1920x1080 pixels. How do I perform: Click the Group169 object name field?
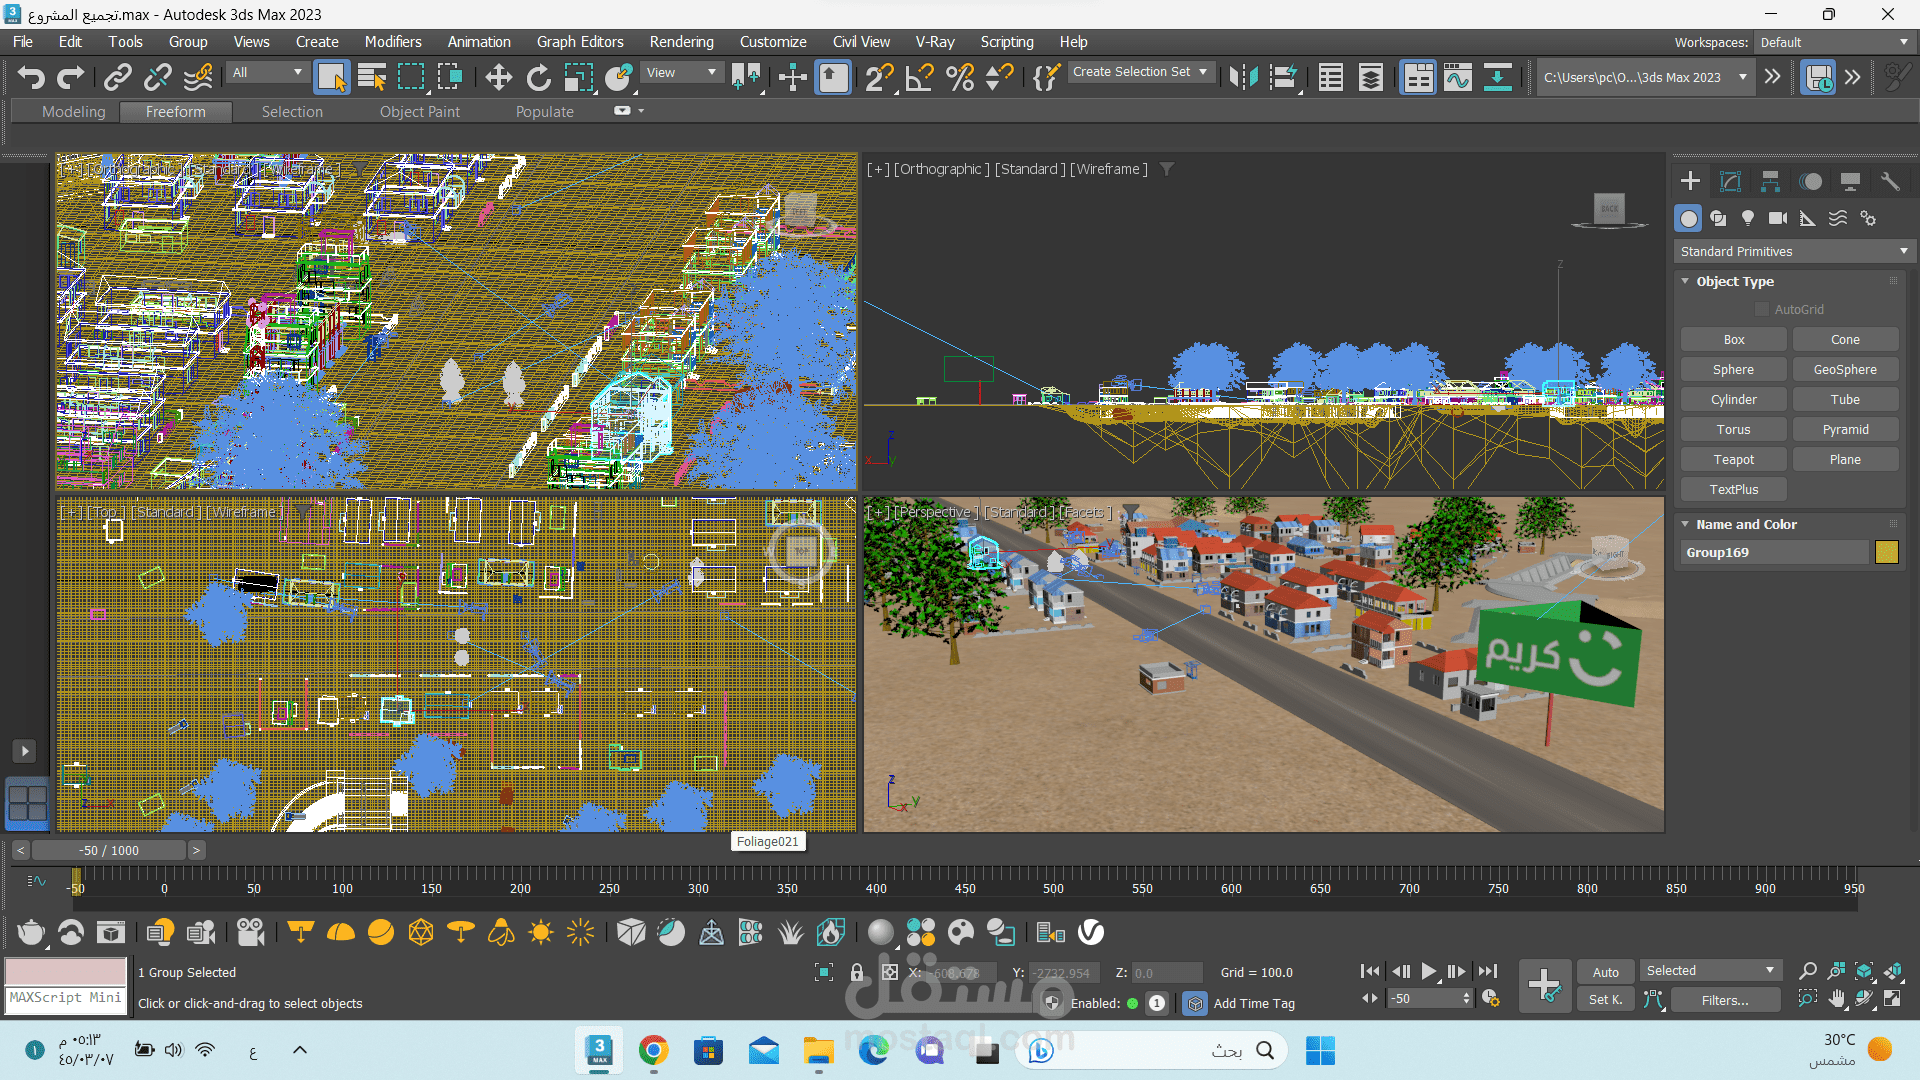click(1775, 552)
